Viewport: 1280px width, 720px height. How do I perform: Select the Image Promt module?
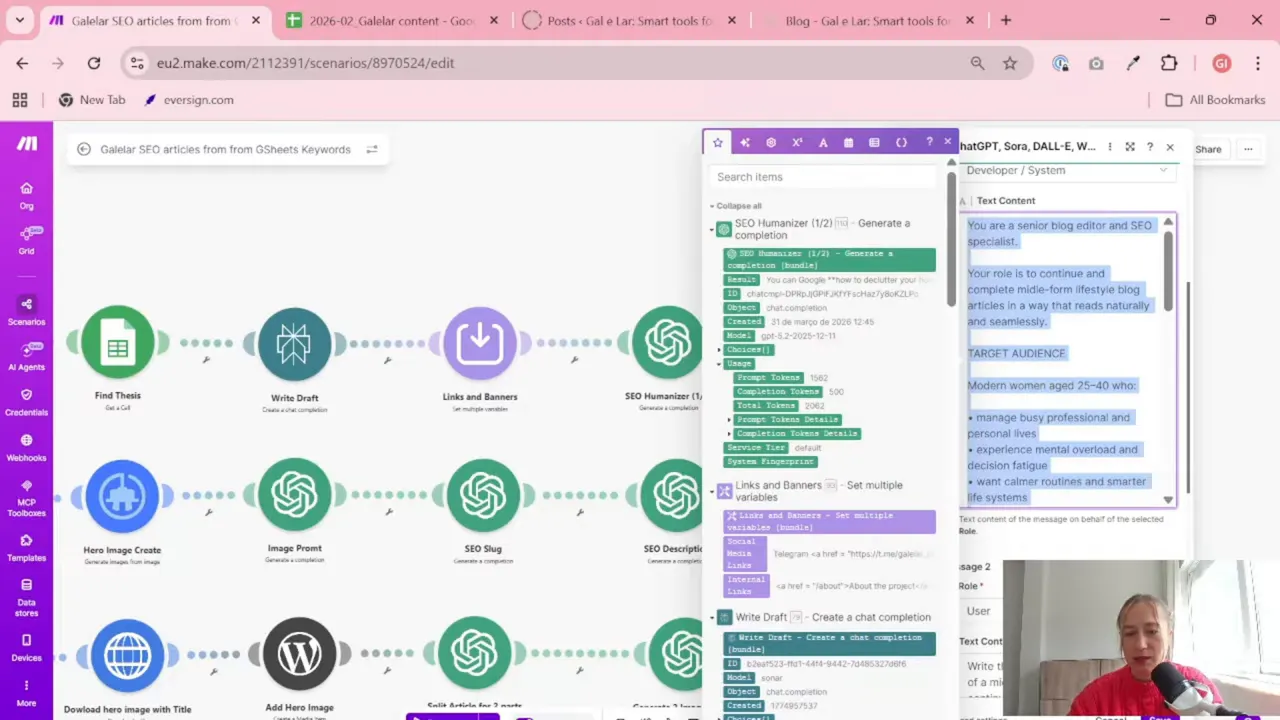(294, 495)
